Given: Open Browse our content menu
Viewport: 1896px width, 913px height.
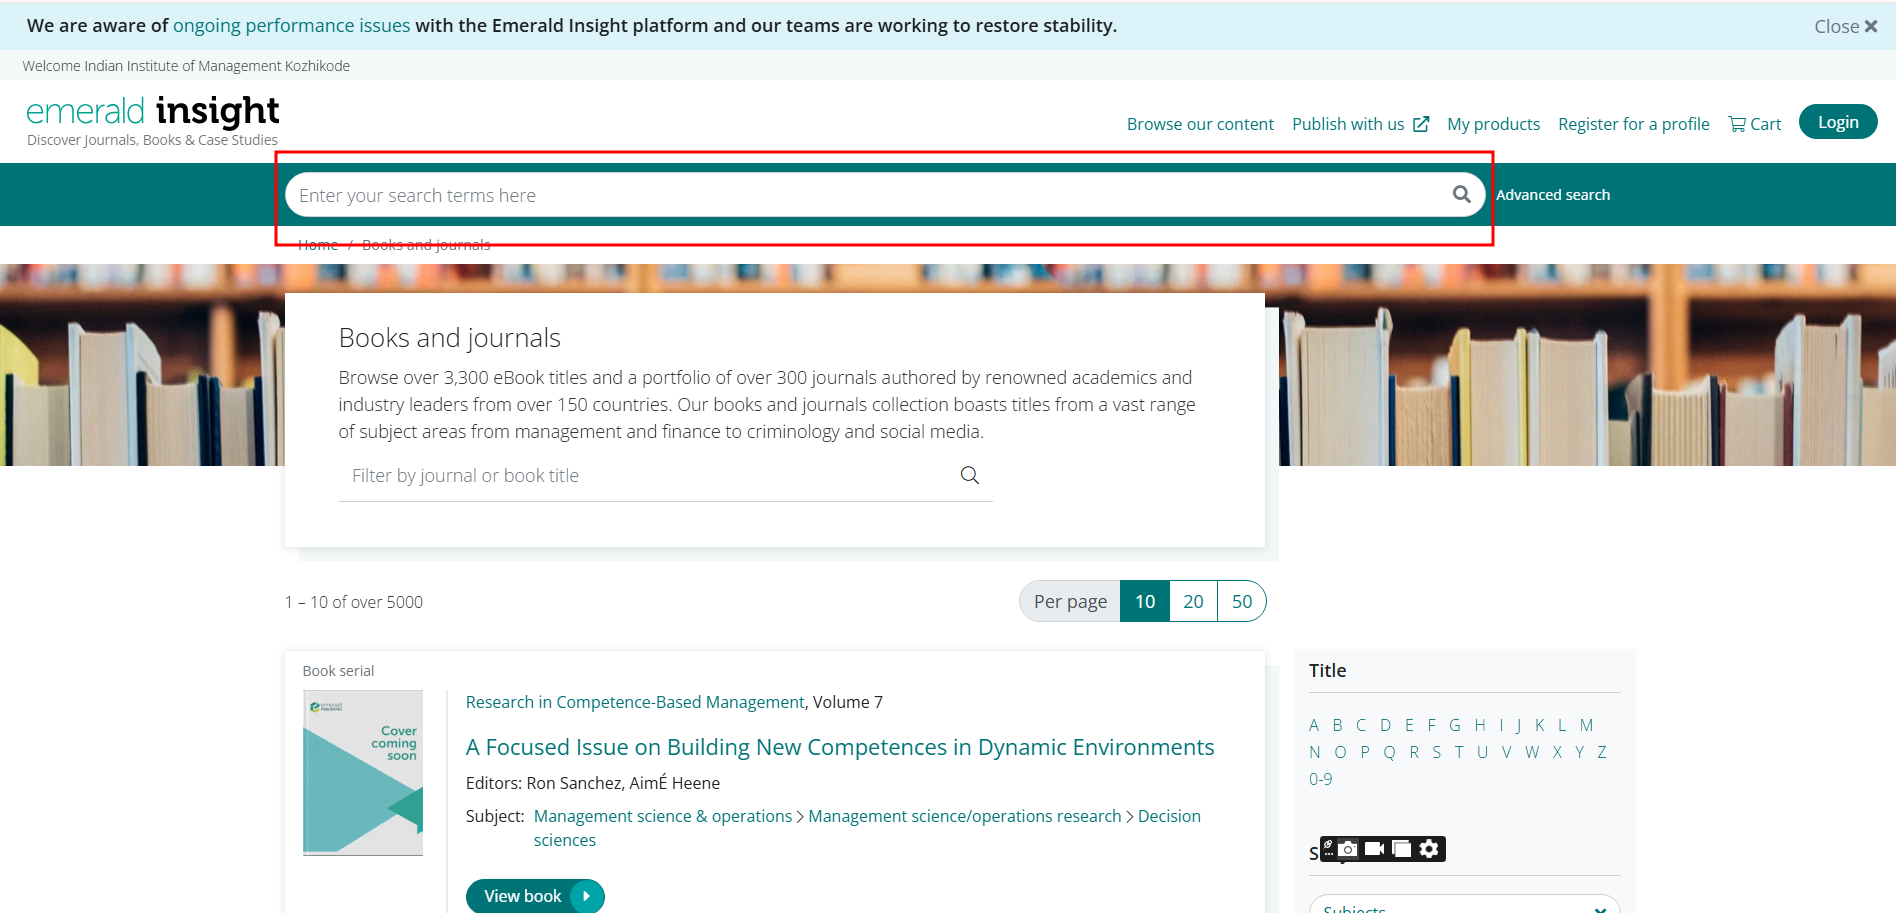Looking at the screenshot, I should pos(1200,124).
